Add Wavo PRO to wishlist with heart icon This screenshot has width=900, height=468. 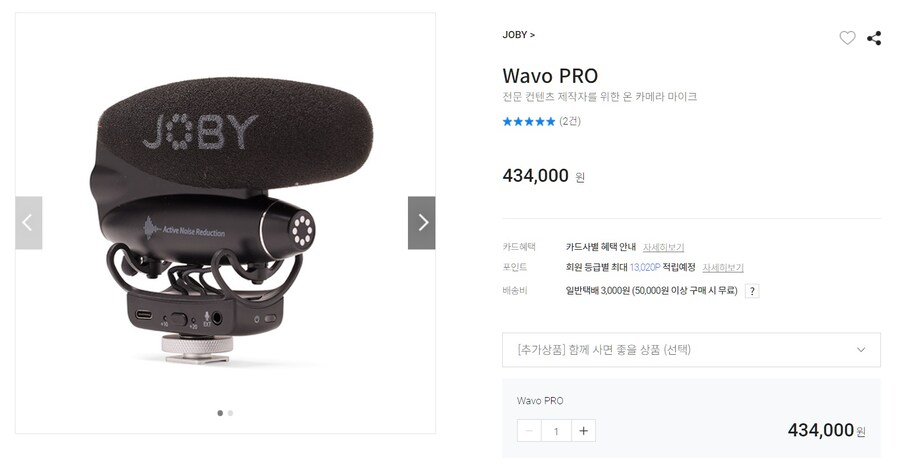tap(847, 38)
